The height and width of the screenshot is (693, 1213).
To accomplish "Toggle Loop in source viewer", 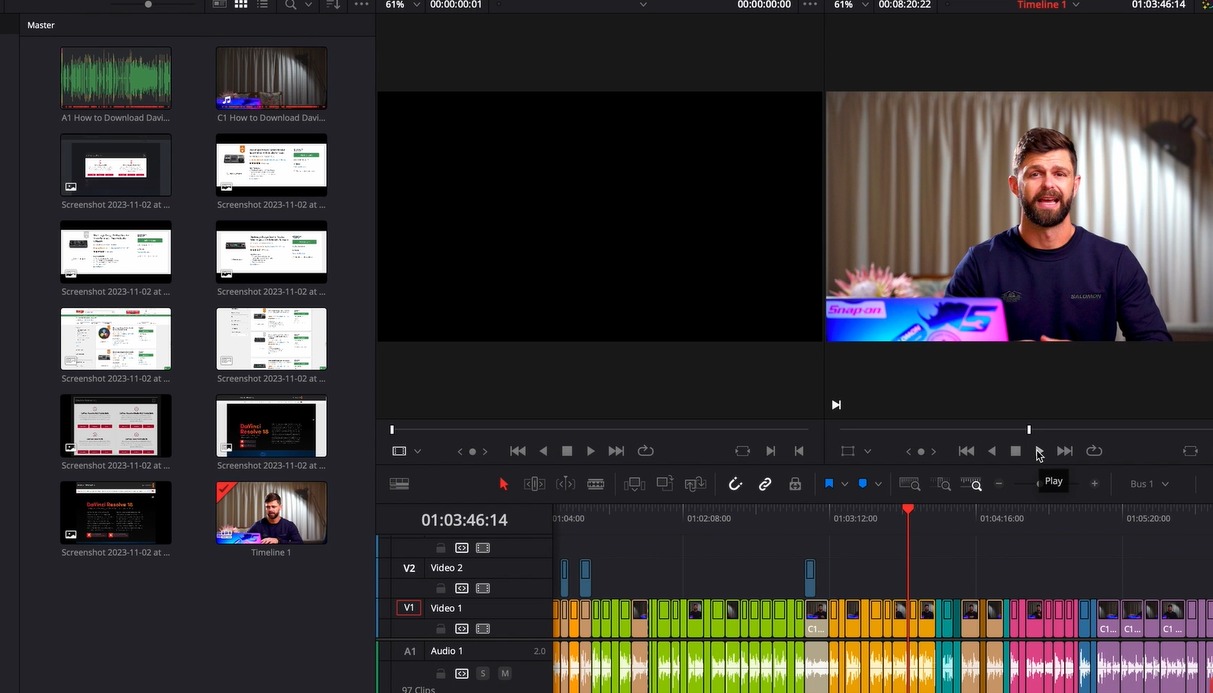I will (646, 451).
